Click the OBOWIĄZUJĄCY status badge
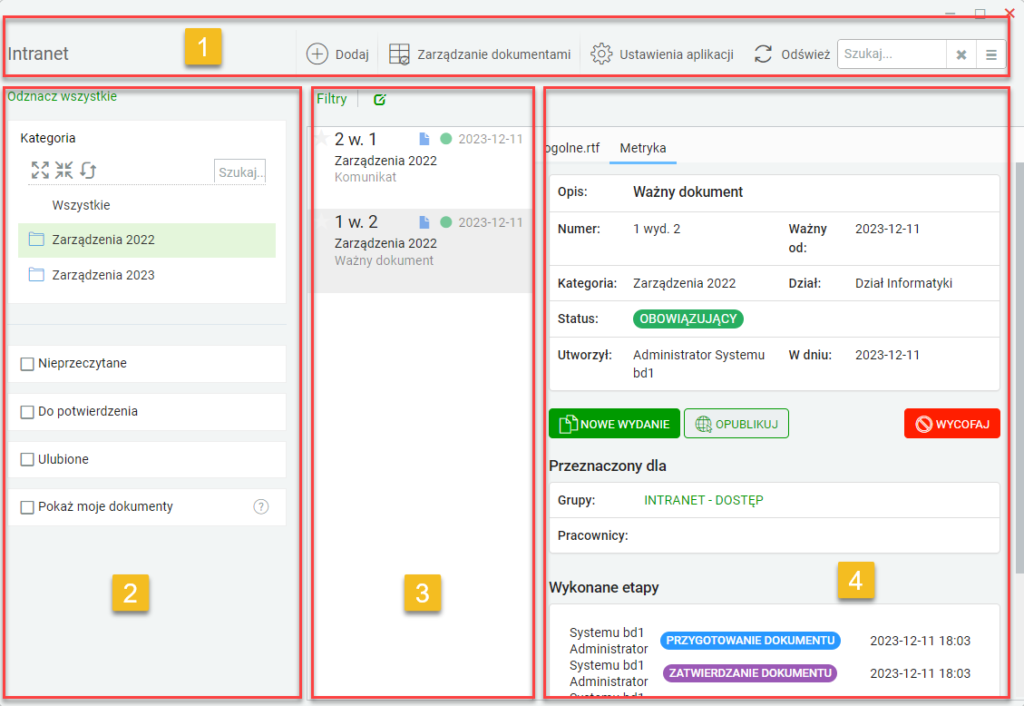Viewport: 1024px width, 706px height. click(688, 319)
